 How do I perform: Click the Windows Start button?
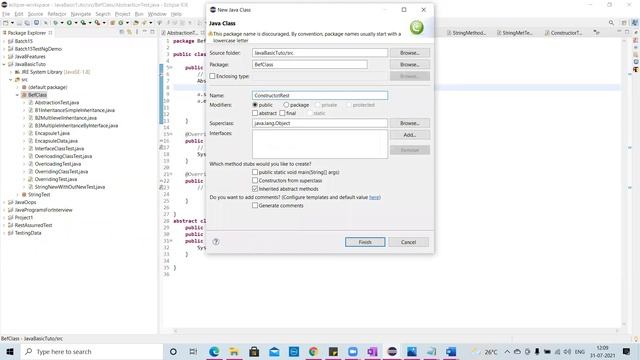10,351
